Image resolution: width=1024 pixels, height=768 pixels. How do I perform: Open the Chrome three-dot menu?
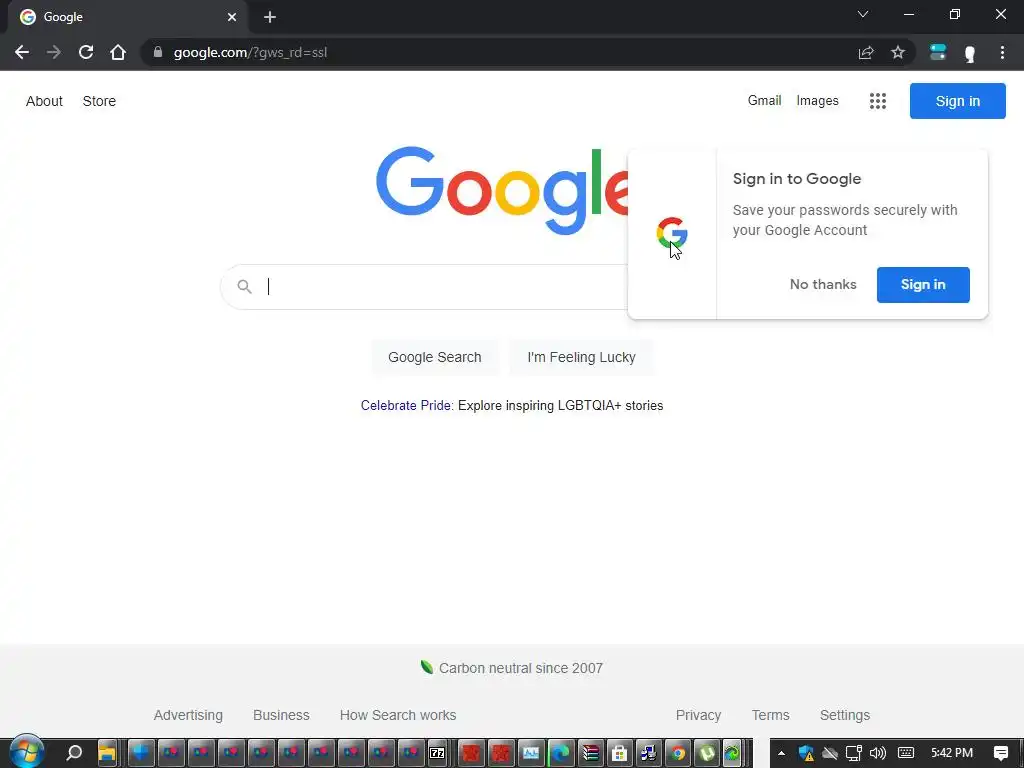(1002, 52)
